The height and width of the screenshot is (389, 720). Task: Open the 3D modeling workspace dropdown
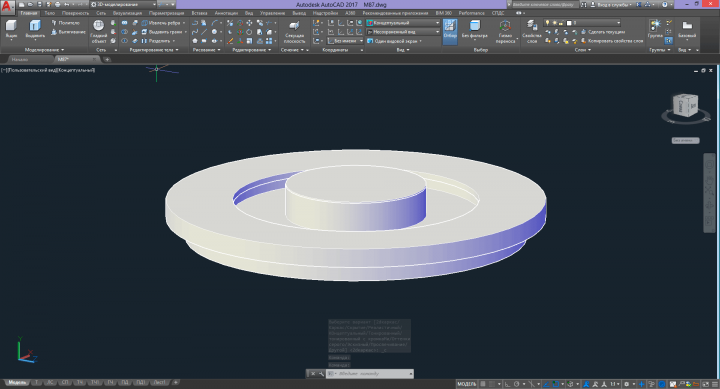coord(123,4)
